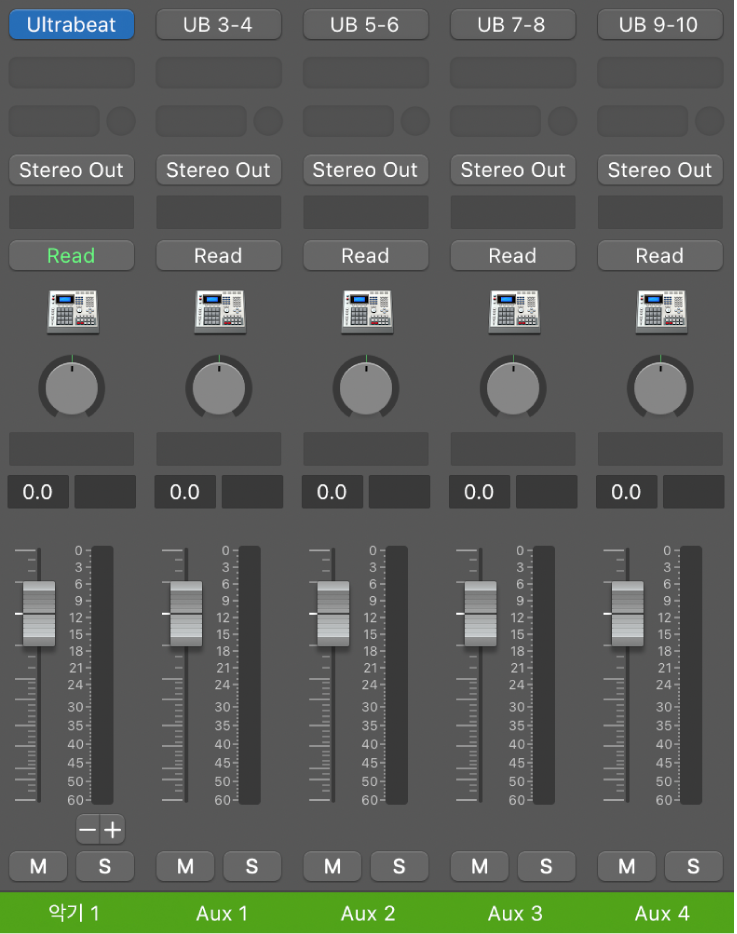Open Stereo Out output menu on Aux 4

coord(660,170)
